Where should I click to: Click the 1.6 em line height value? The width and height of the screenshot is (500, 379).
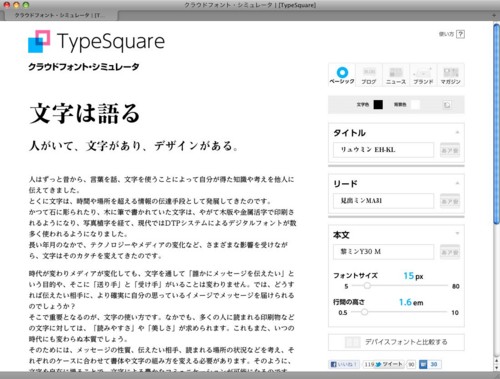tap(411, 302)
